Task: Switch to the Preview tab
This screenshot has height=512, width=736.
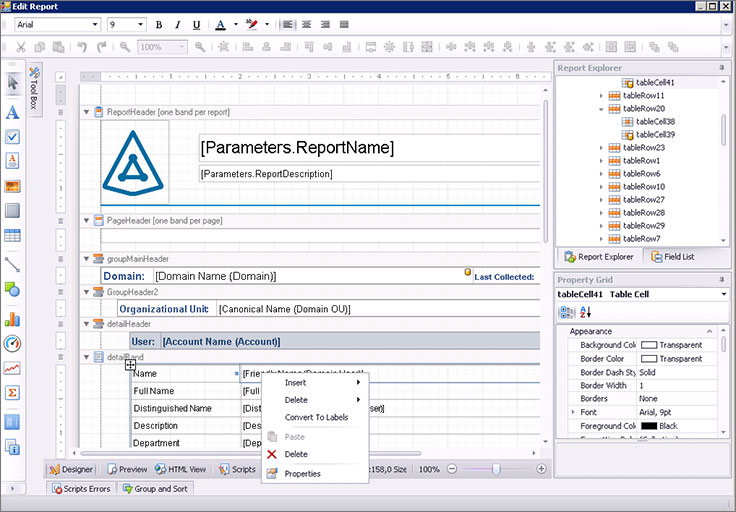Action: click(x=127, y=469)
